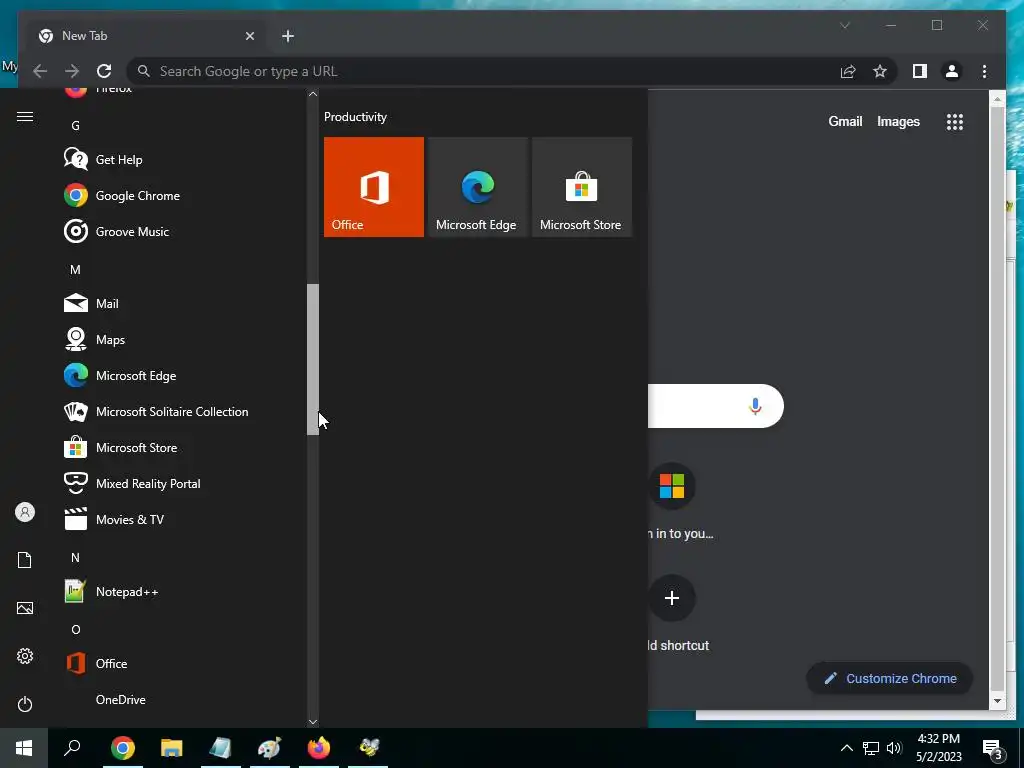Jump to letter G section header
The height and width of the screenshot is (768, 1024).
[76, 125]
